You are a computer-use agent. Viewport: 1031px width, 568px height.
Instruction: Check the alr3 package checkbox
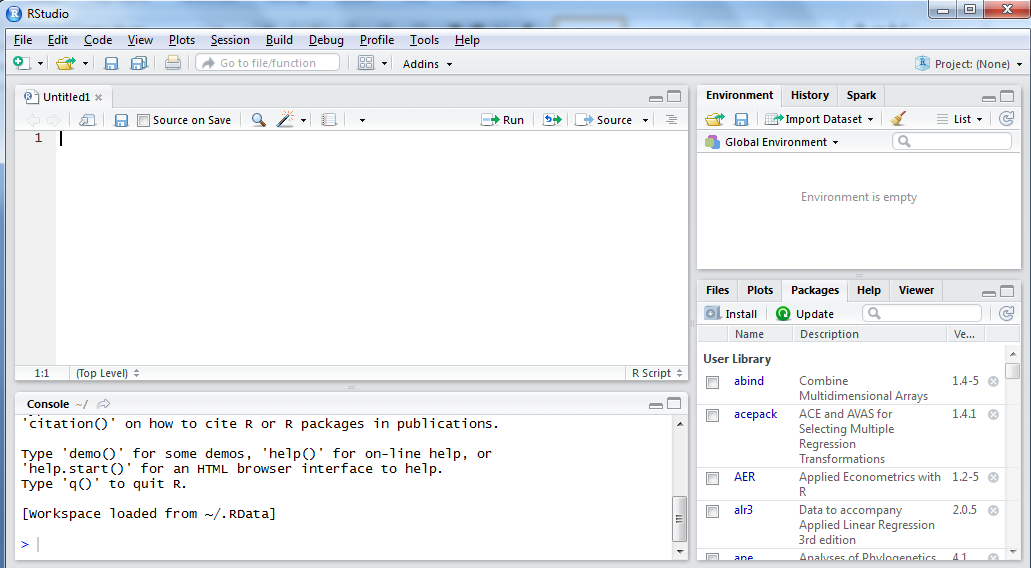[x=712, y=511]
